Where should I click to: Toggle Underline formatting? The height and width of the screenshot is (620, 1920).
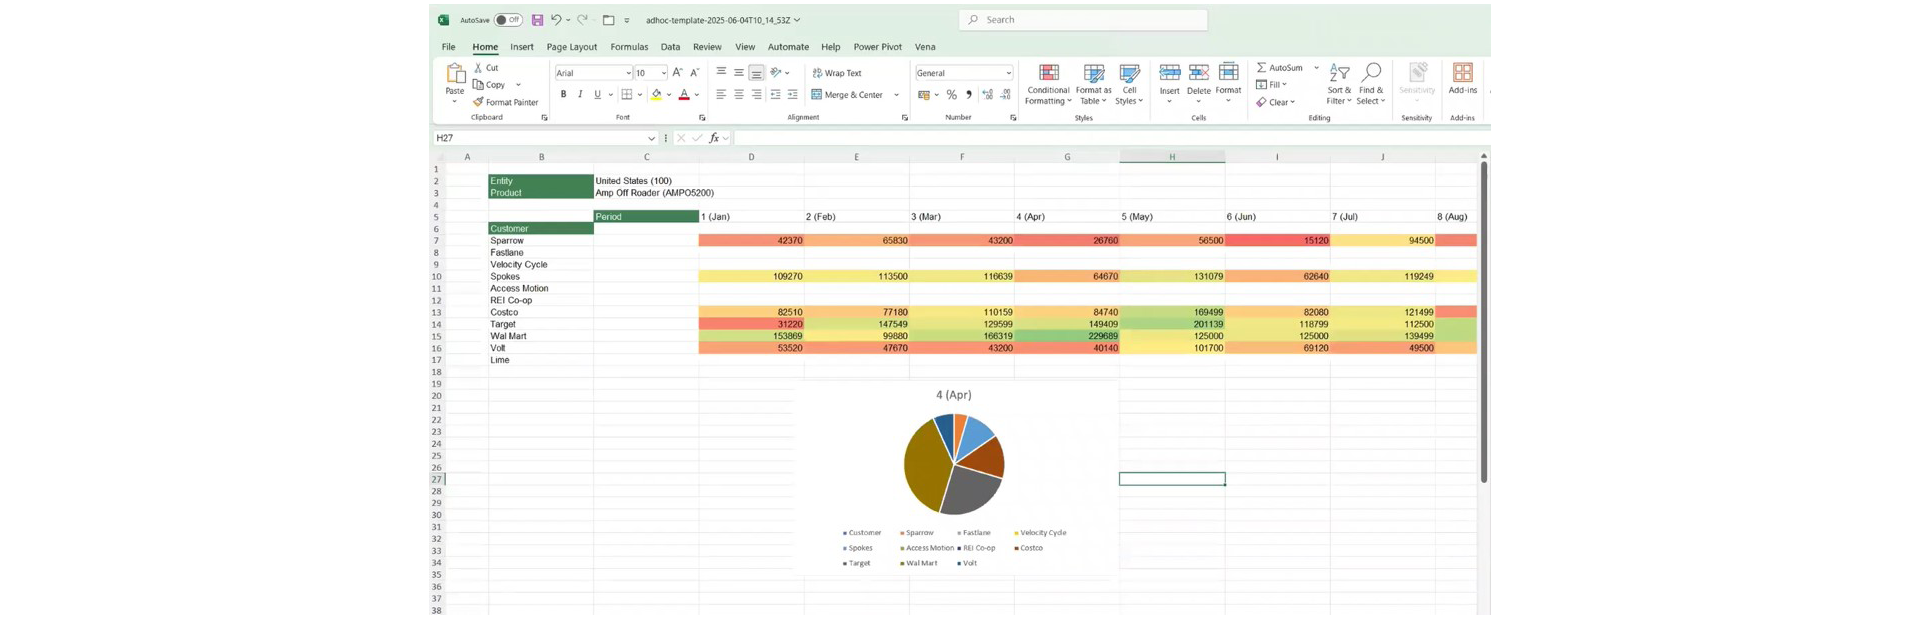(x=597, y=95)
